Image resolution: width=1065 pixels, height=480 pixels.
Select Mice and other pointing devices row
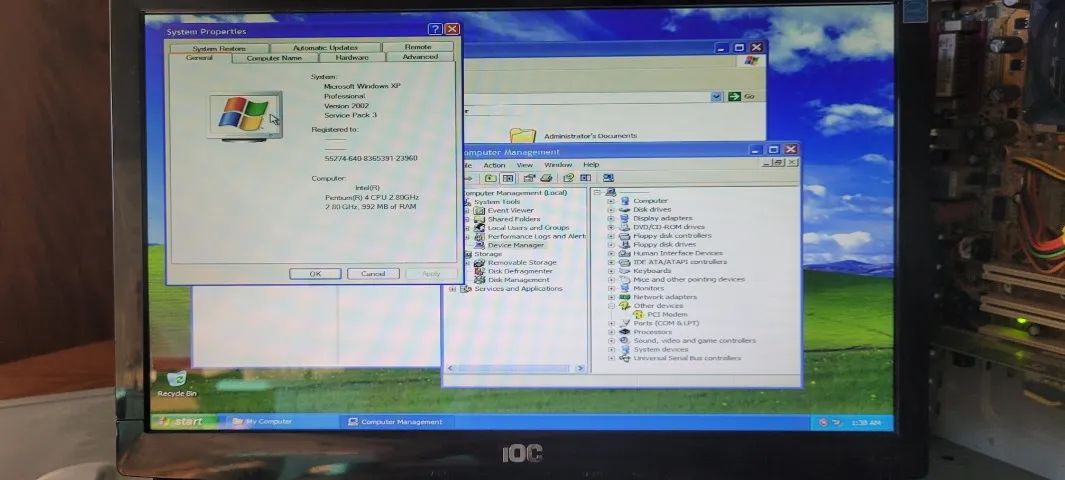(682, 280)
